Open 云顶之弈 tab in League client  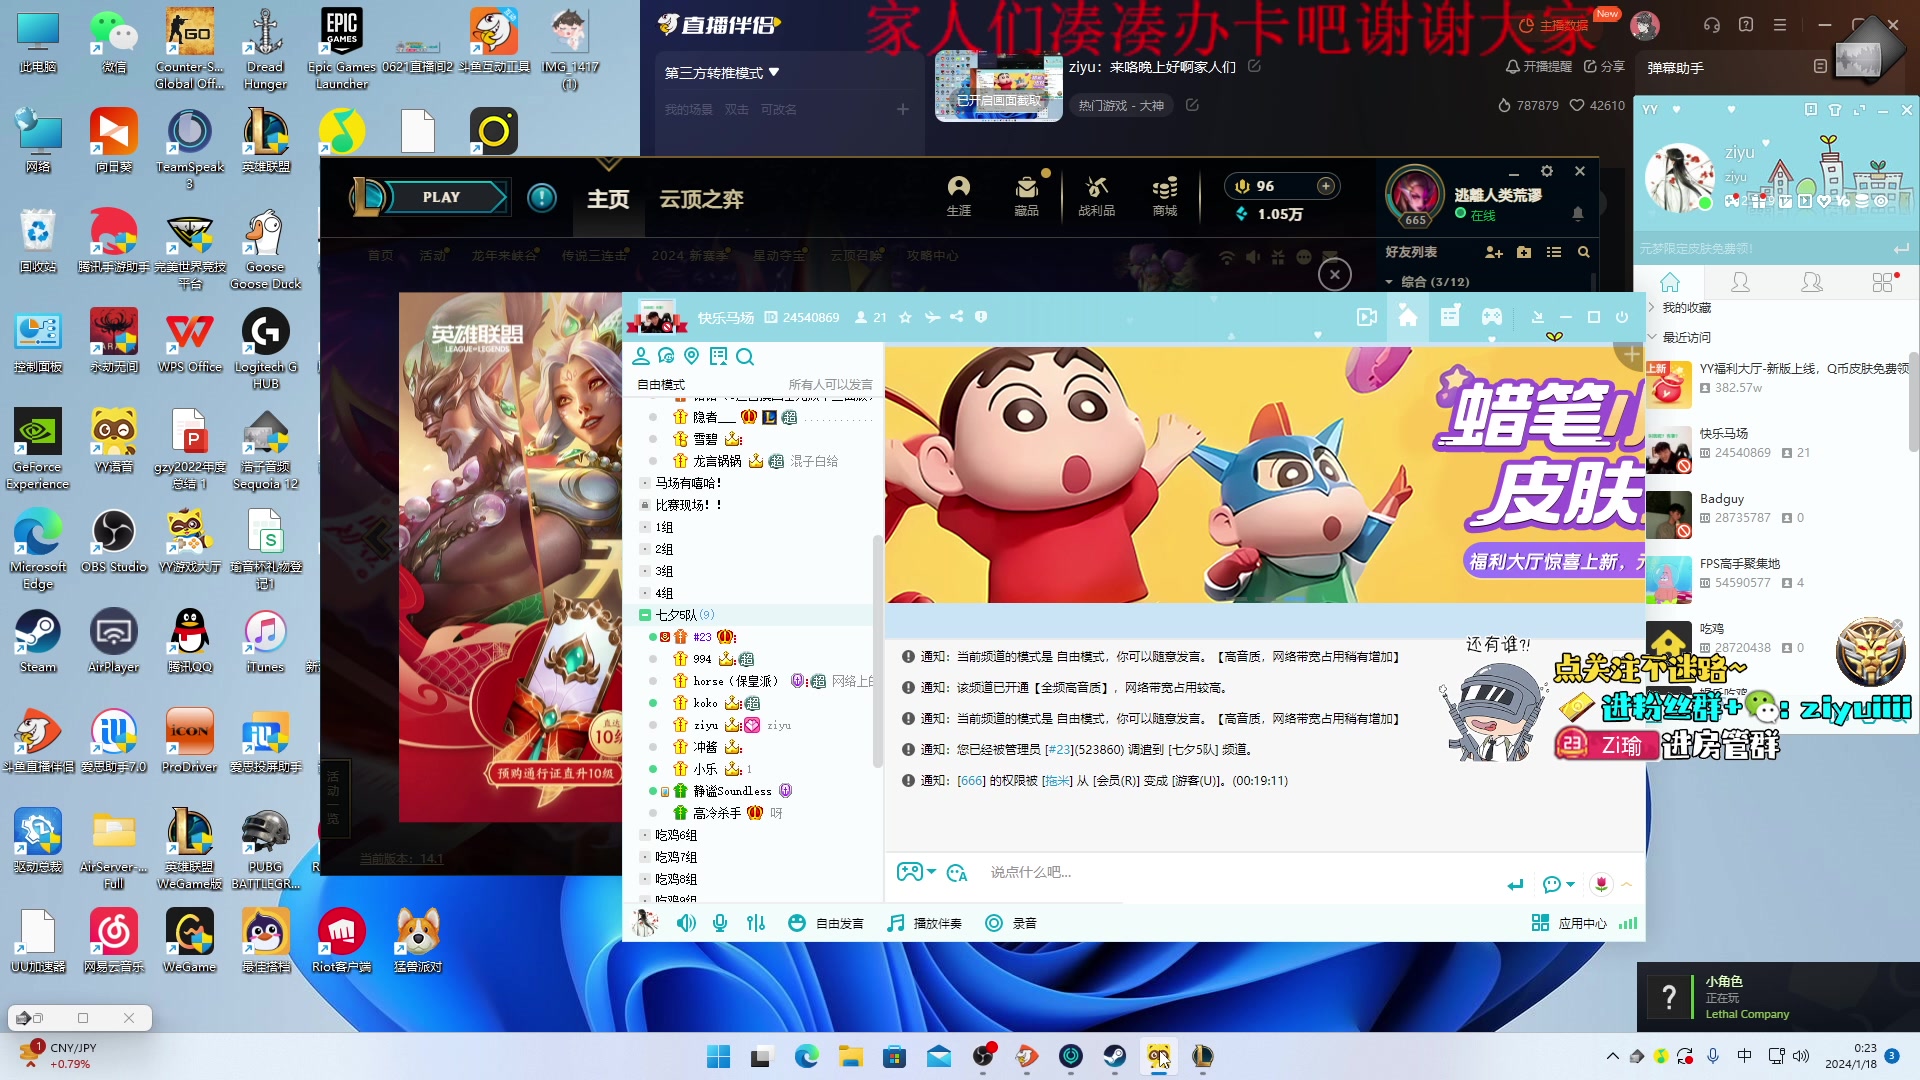(701, 199)
